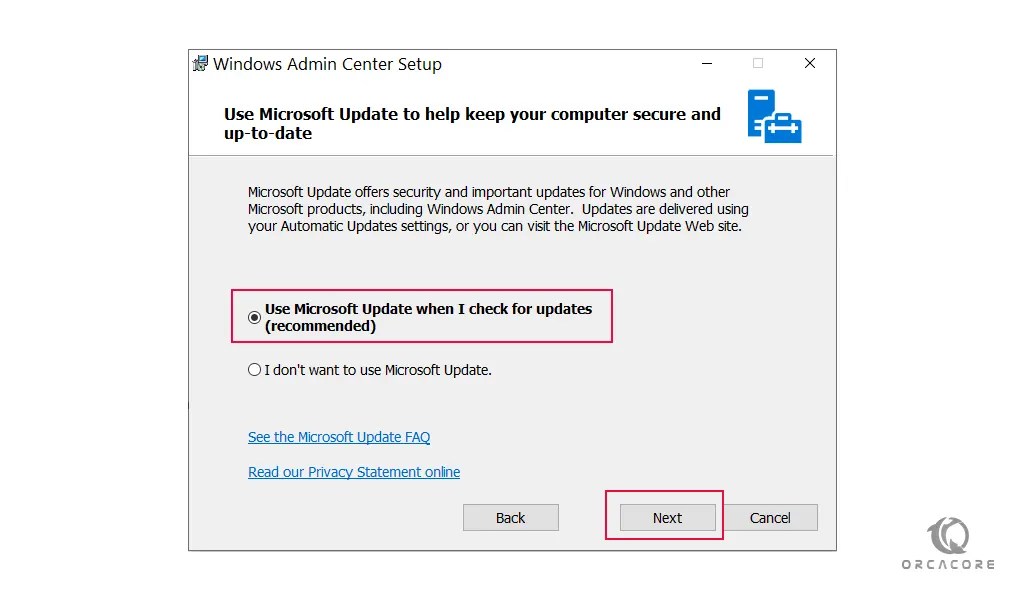Click the toolbox briefcase in the setup banner
Image resolution: width=1024 pixels, height=600 pixels.
point(784,130)
